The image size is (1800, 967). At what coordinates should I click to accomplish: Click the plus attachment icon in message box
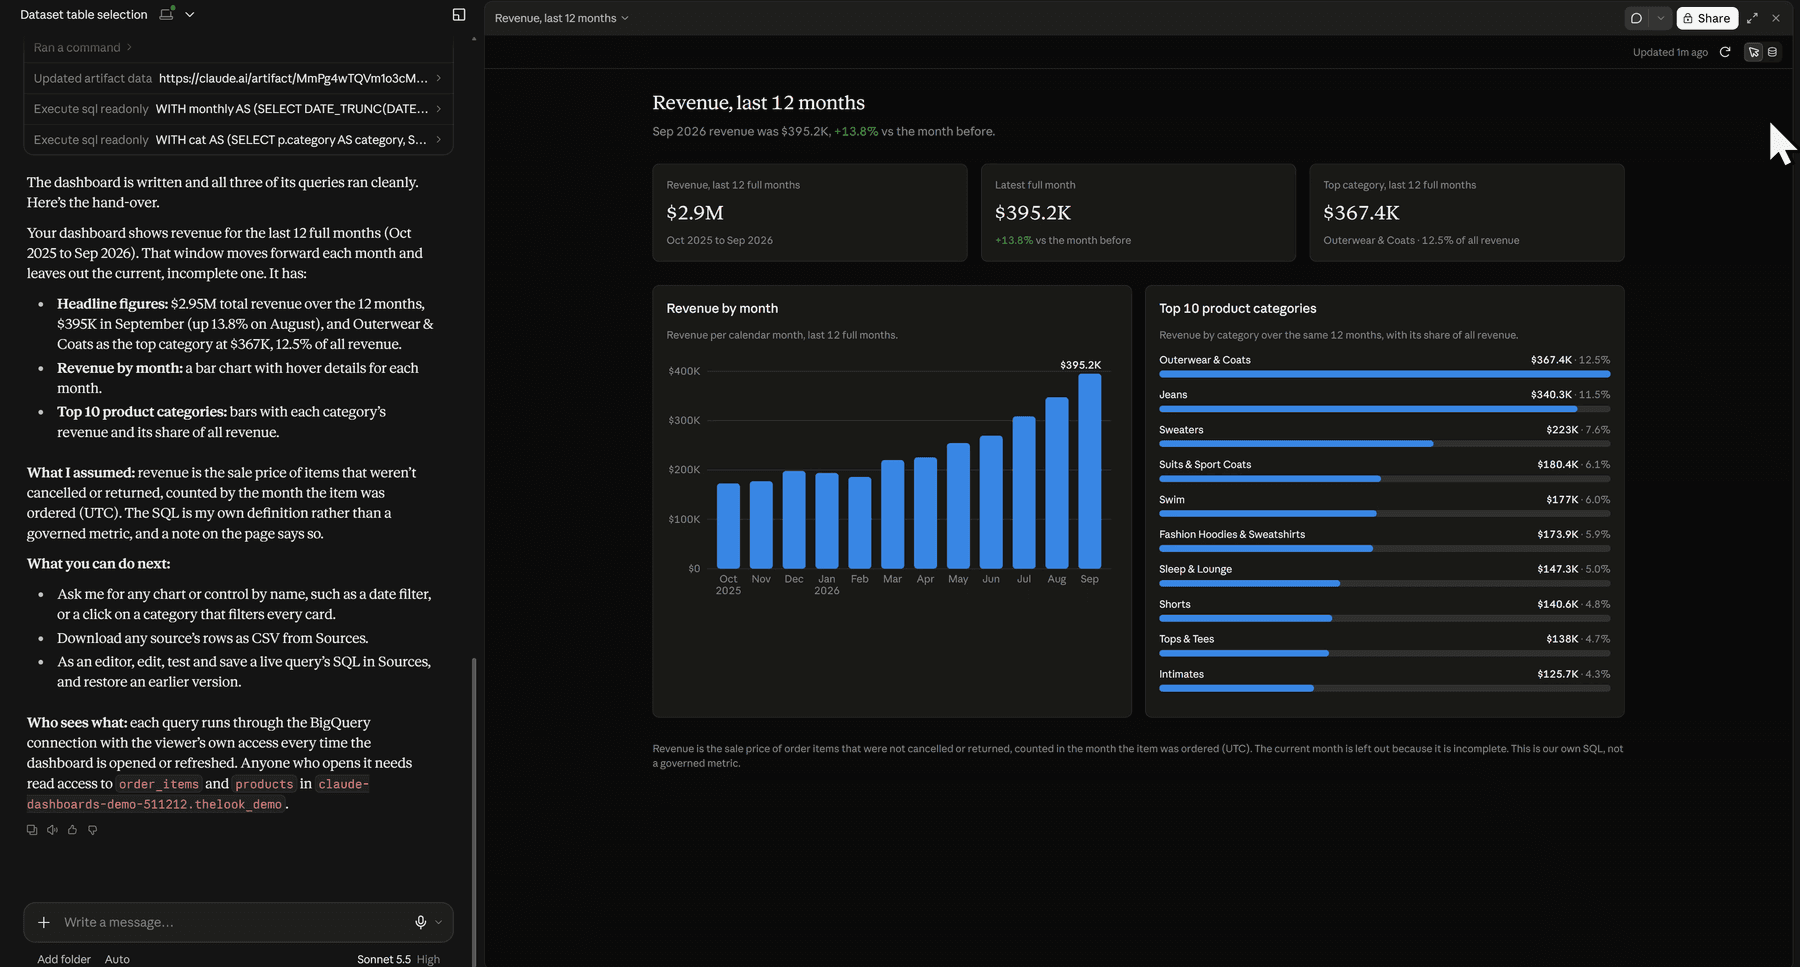click(44, 922)
